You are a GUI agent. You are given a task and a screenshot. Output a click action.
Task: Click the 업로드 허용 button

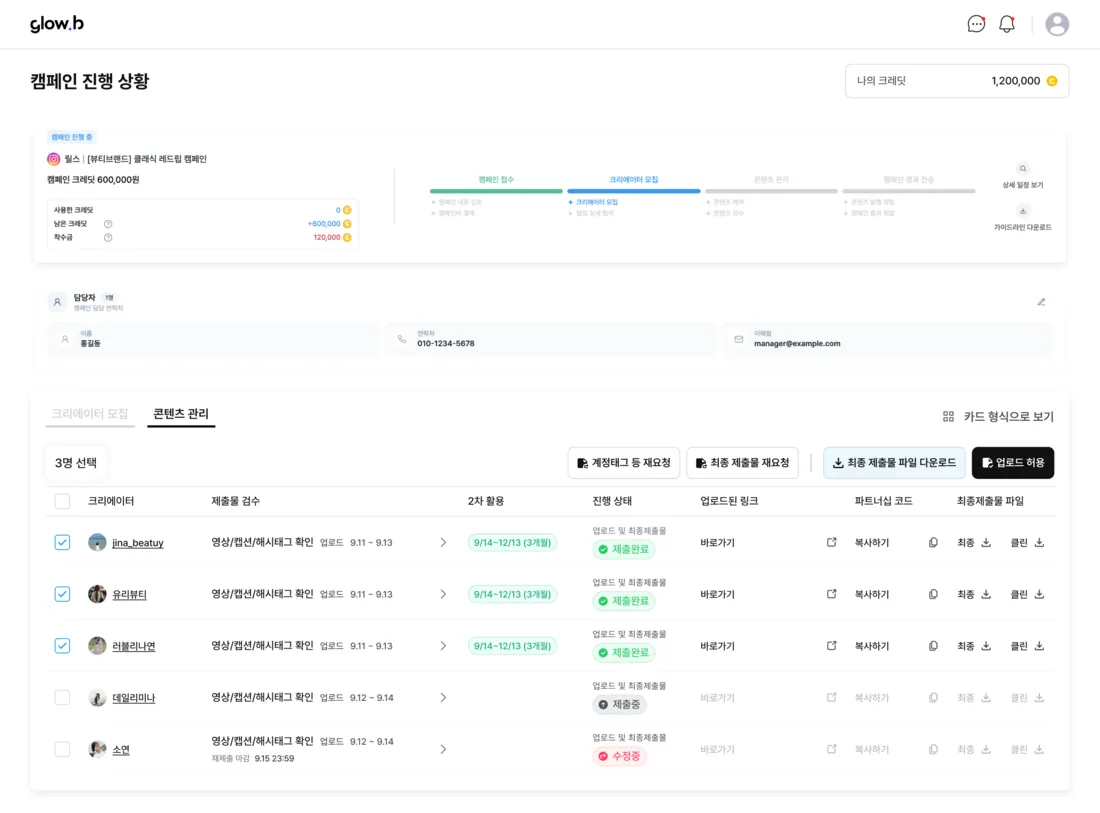1013,463
